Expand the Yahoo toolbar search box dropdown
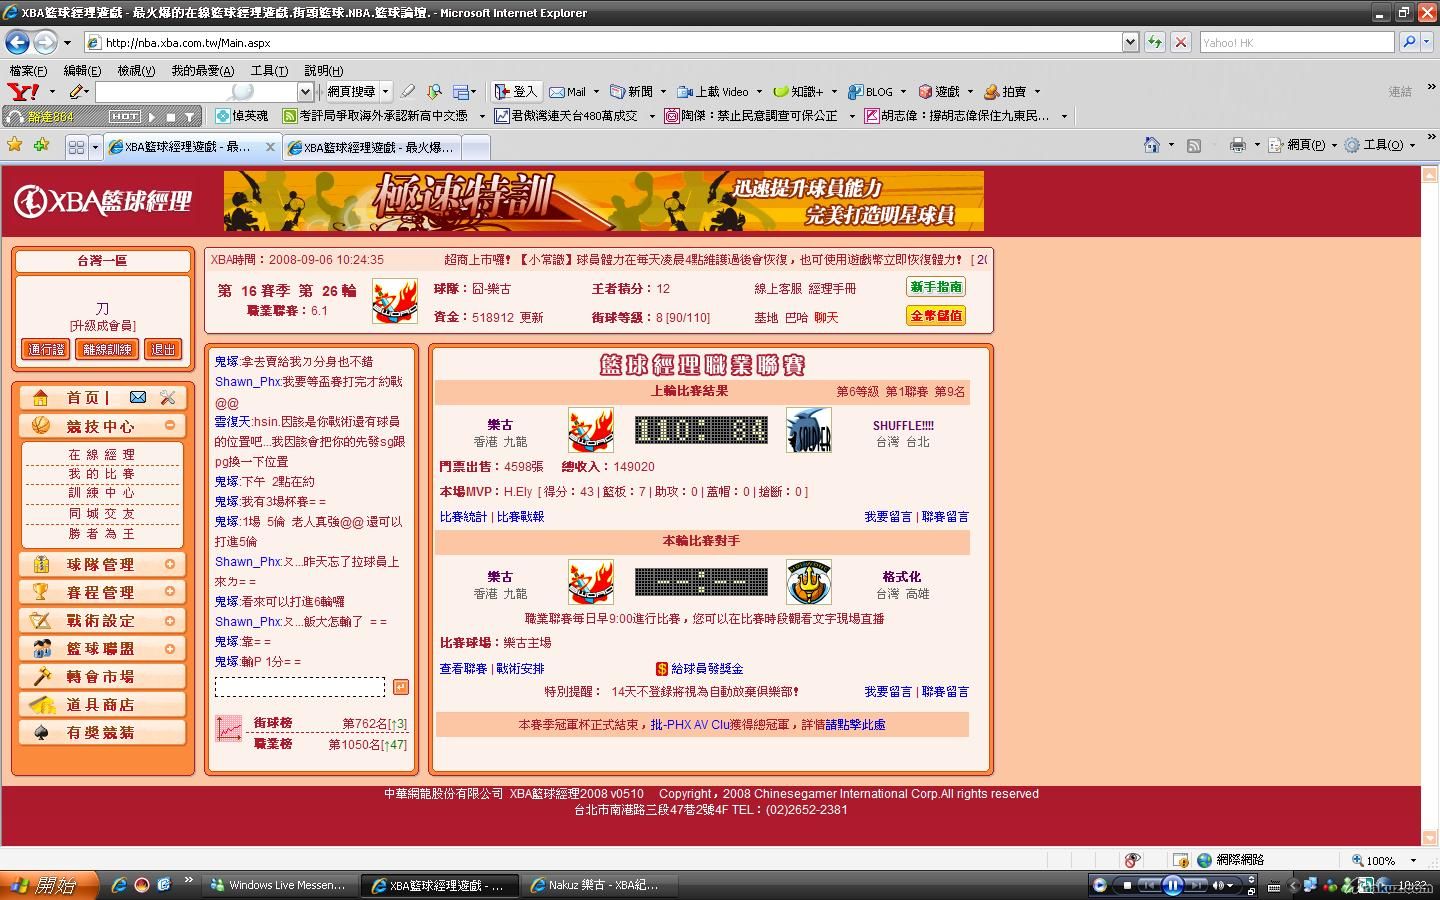Viewport: 1440px width, 900px height. (306, 91)
